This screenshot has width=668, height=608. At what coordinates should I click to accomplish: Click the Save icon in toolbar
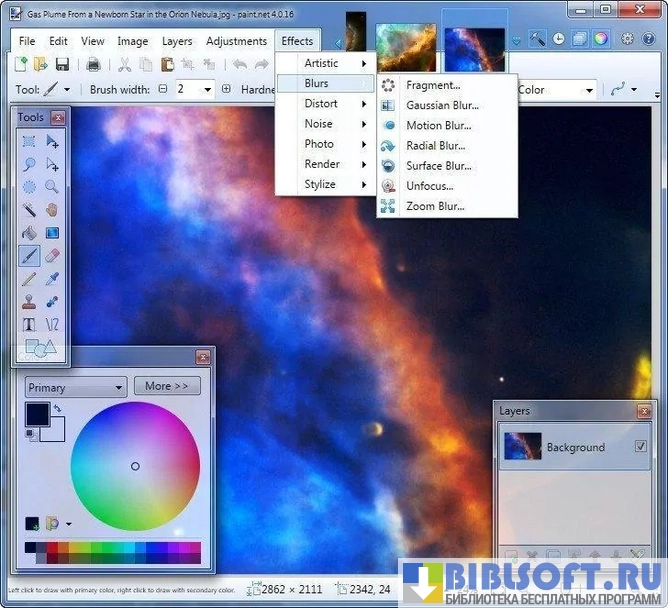point(62,65)
